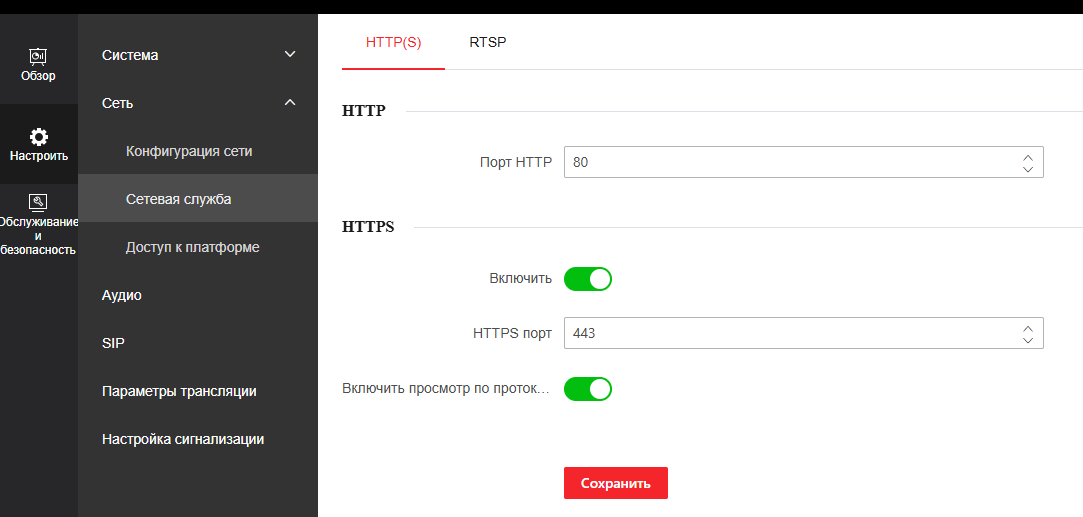
Task: Select the HTTP(S) tab
Action: coord(393,43)
